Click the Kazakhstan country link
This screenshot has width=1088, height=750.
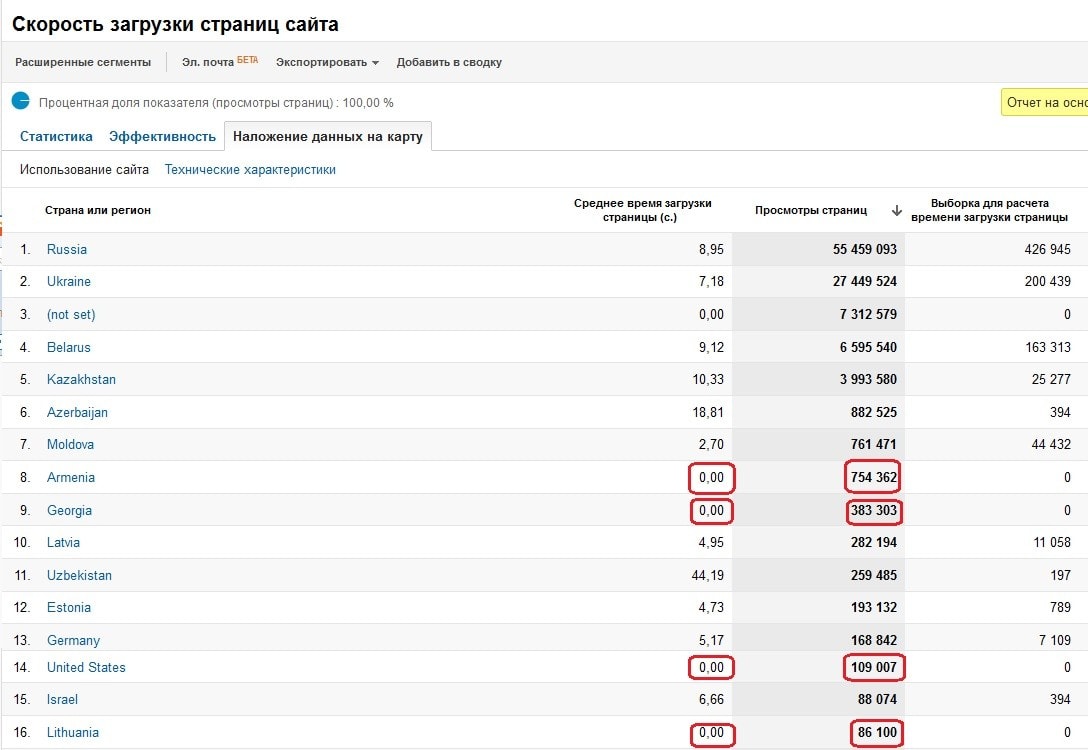pyautogui.click(x=81, y=380)
